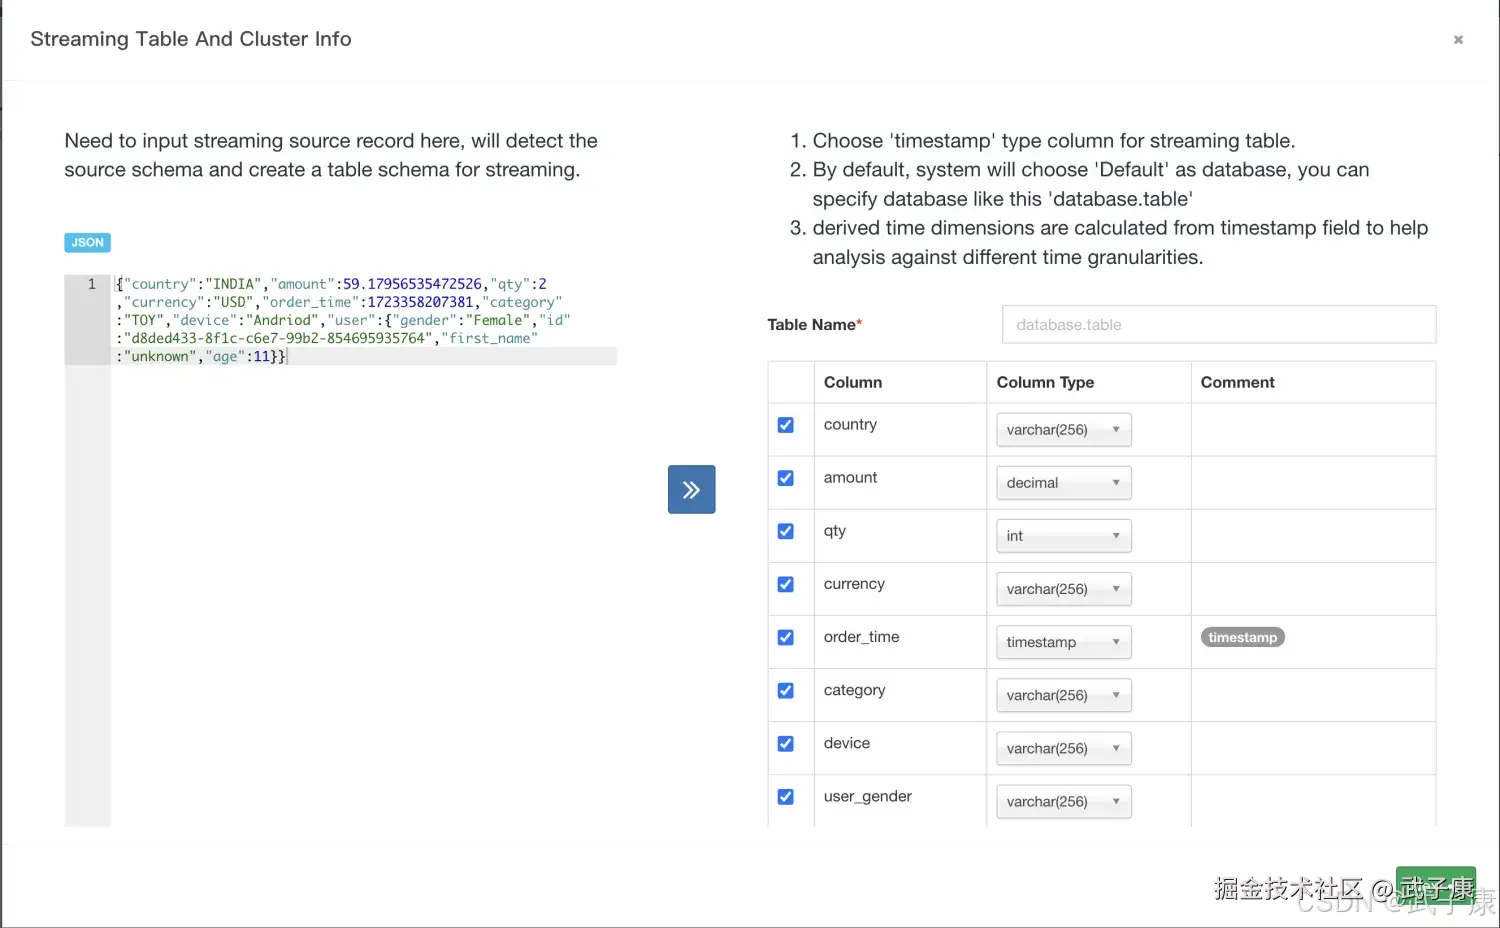1500x928 pixels.
Task: Uncheck the user_gender column checkbox
Action: pos(786,796)
